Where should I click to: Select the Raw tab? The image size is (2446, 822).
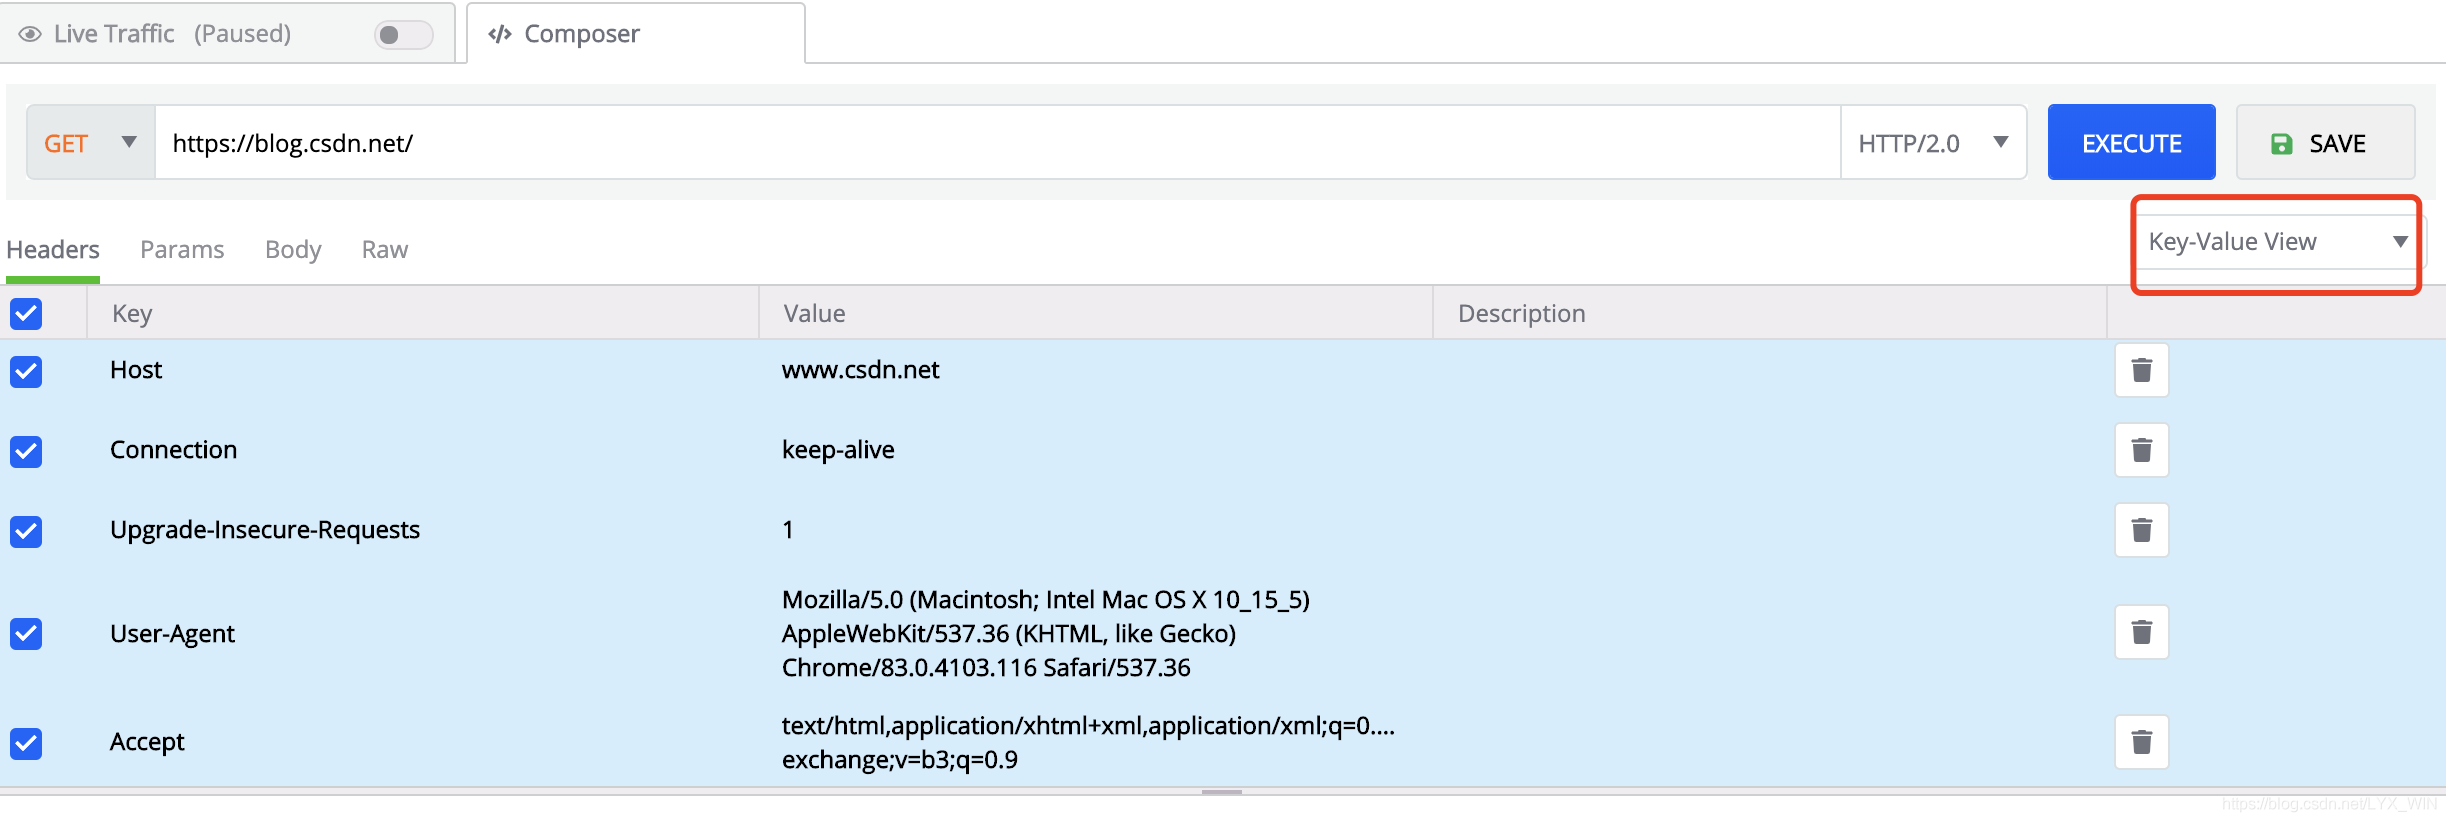(385, 250)
